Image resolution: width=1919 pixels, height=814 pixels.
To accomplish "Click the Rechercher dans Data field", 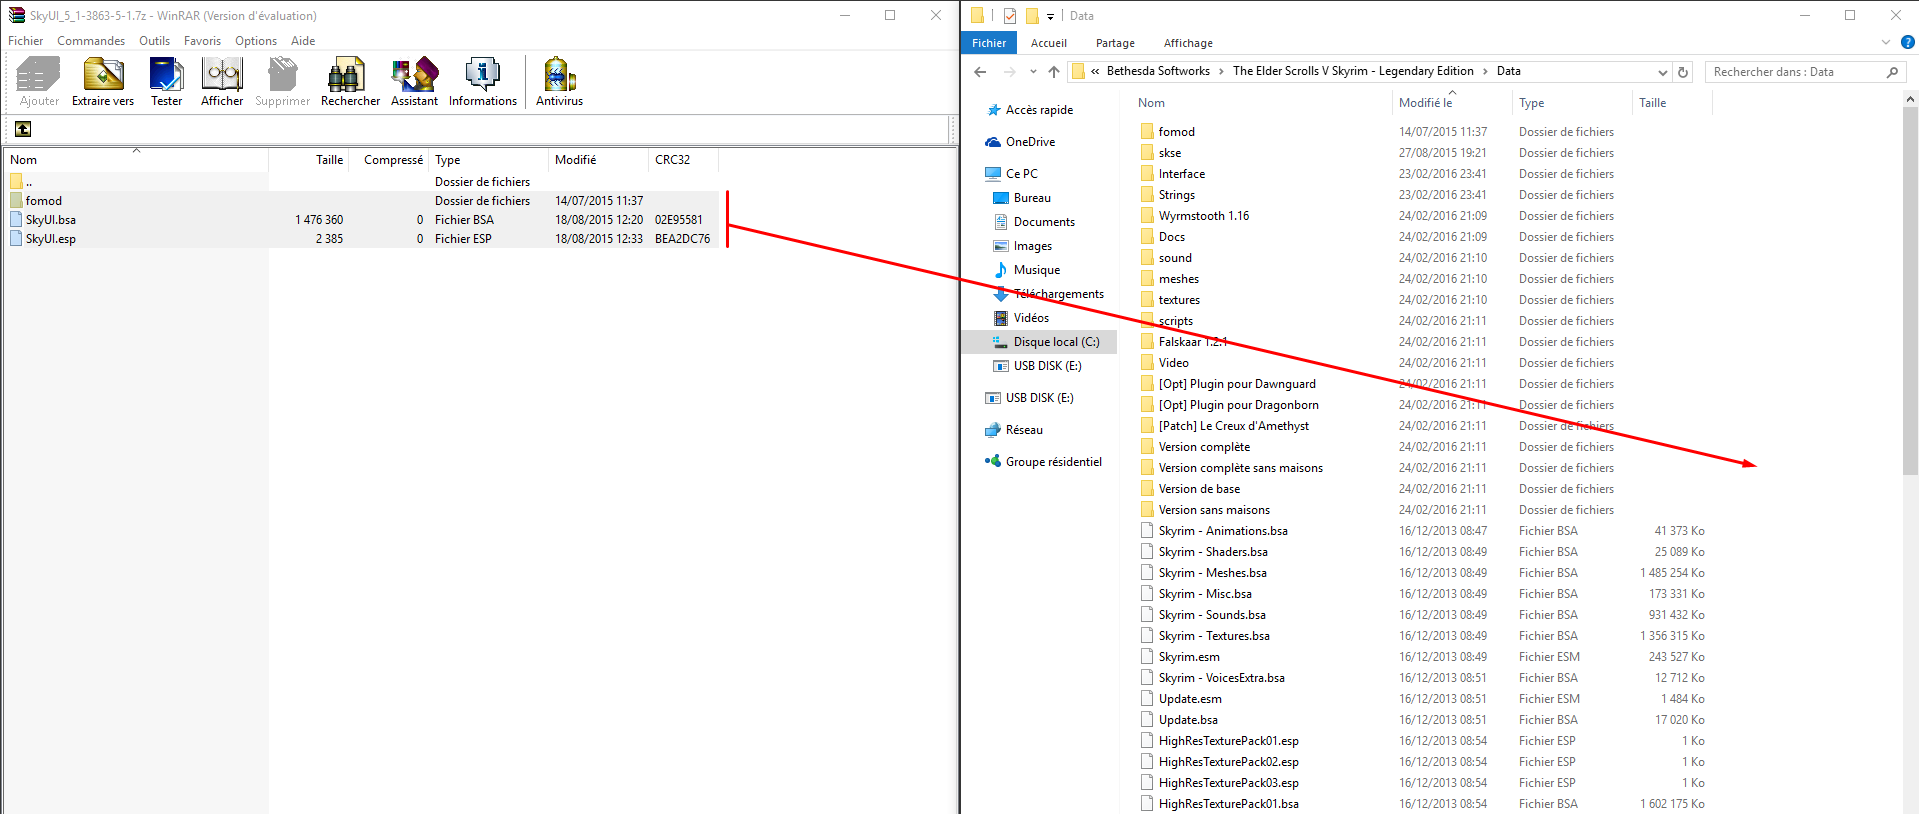I will click(x=1796, y=72).
